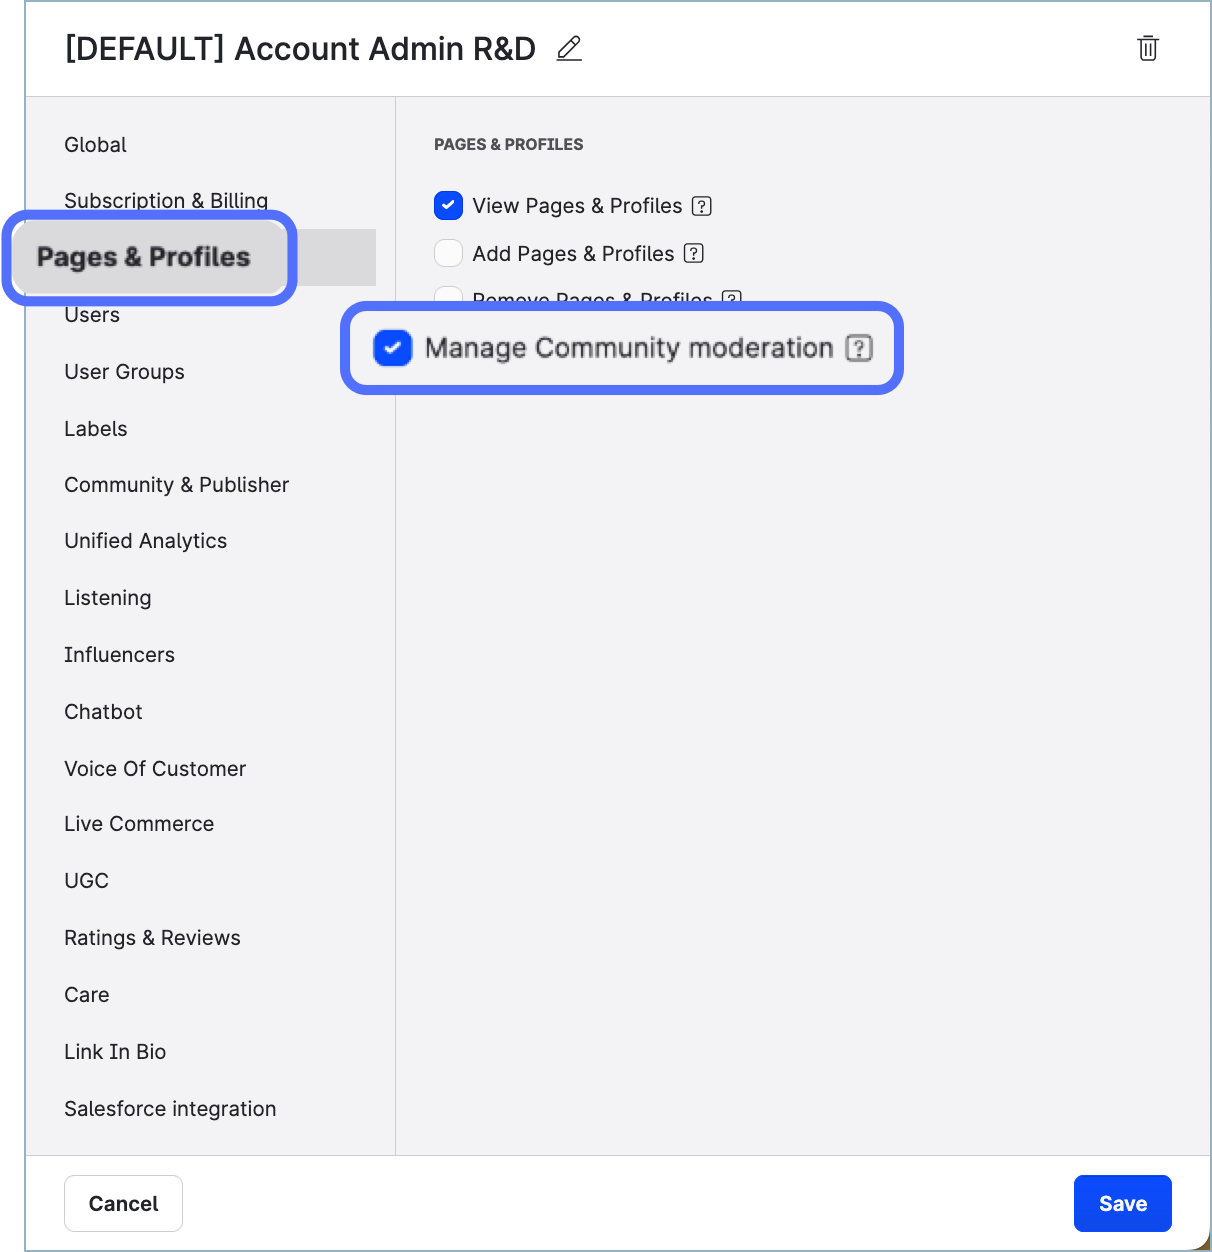The width and height of the screenshot is (1212, 1252).
Task: Toggle Manage Community moderation checkbox
Action: (393, 348)
